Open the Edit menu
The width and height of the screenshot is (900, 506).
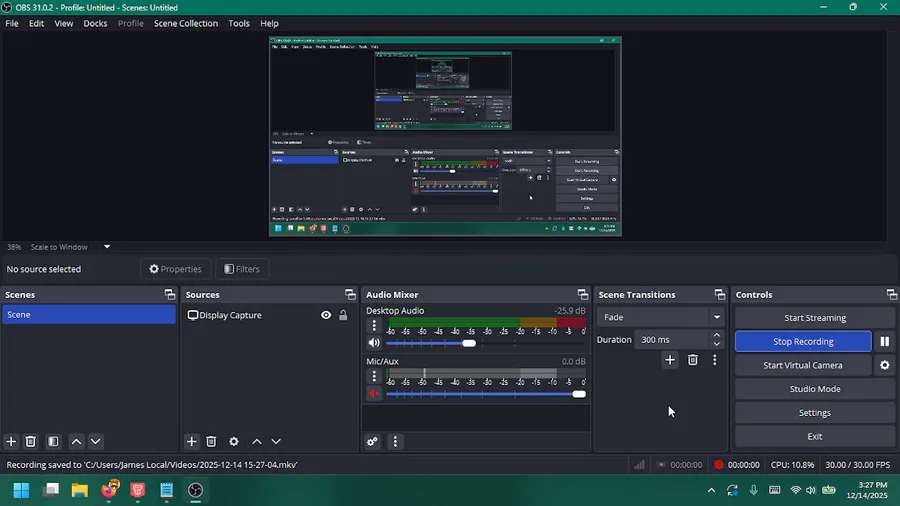point(36,24)
